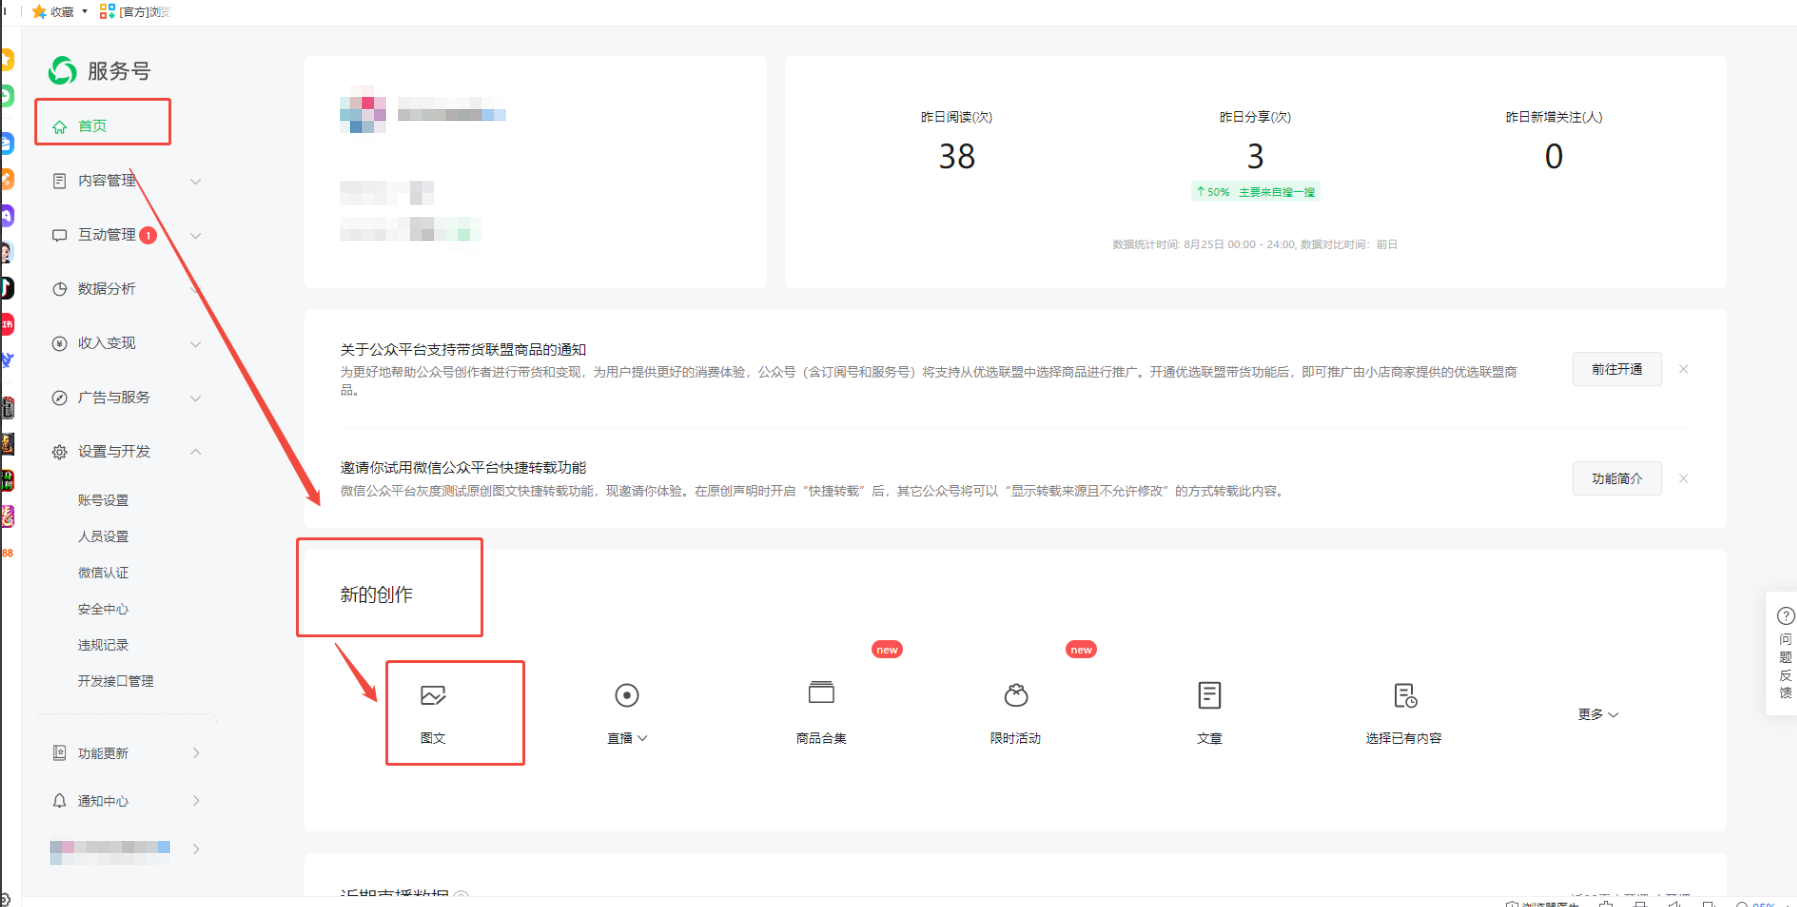Image resolution: width=1797 pixels, height=907 pixels.
Task: Dismiss the 带货联盟 notice
Action: pyautogui.click(x=1683, y=368)
